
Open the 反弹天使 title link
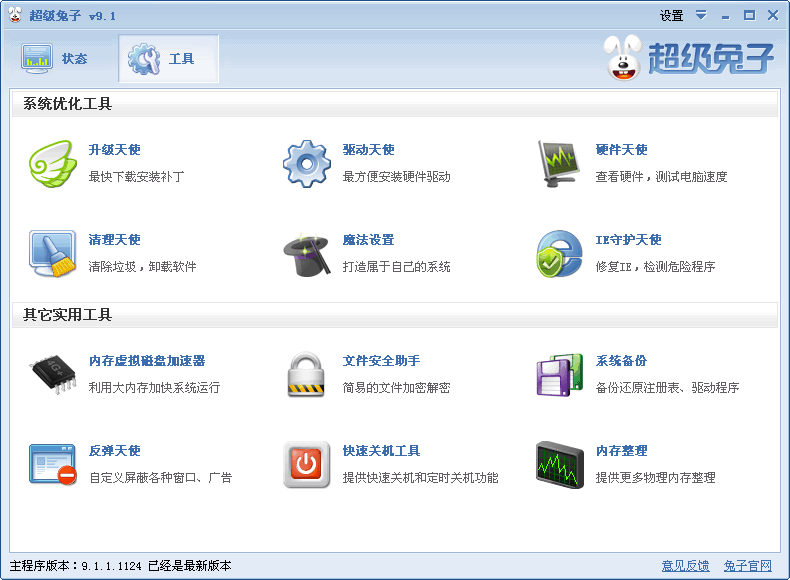(115, 450)
